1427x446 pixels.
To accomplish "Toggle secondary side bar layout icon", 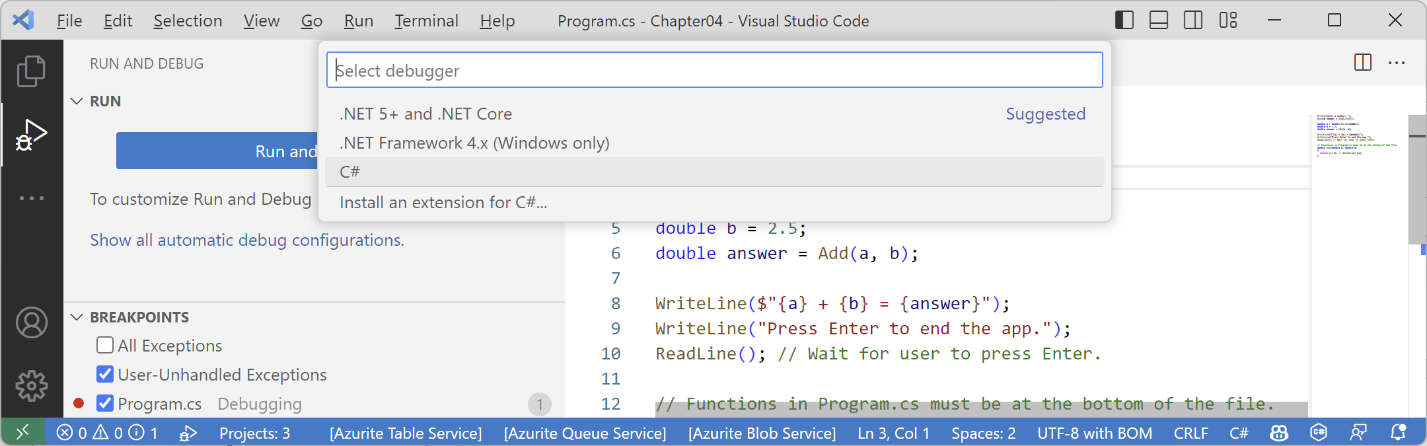I will (x=1193, y=20).
